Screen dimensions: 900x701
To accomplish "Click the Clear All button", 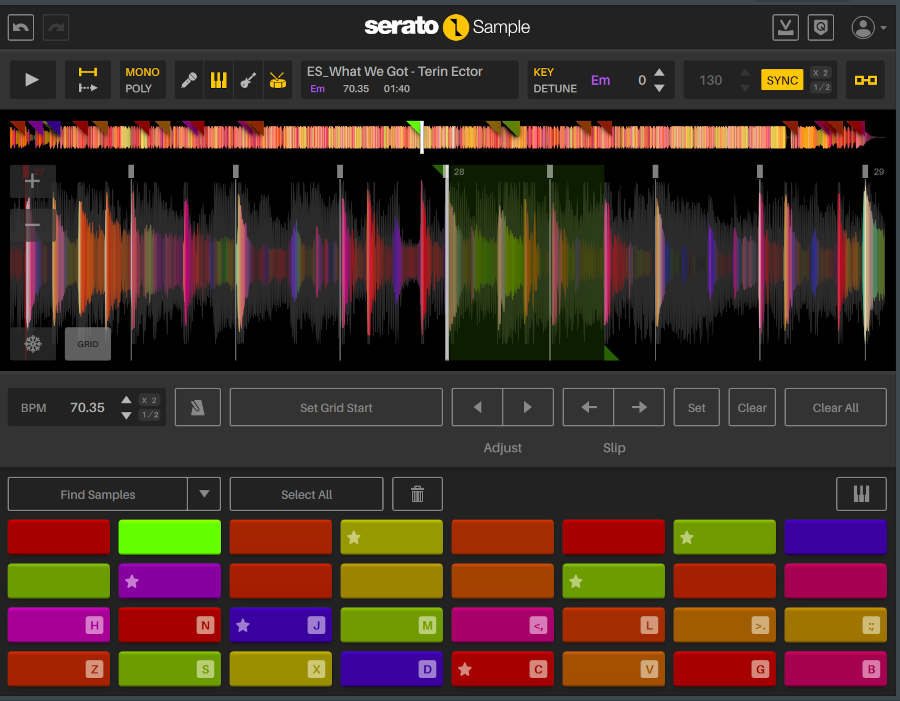I will tap(835, 408).
